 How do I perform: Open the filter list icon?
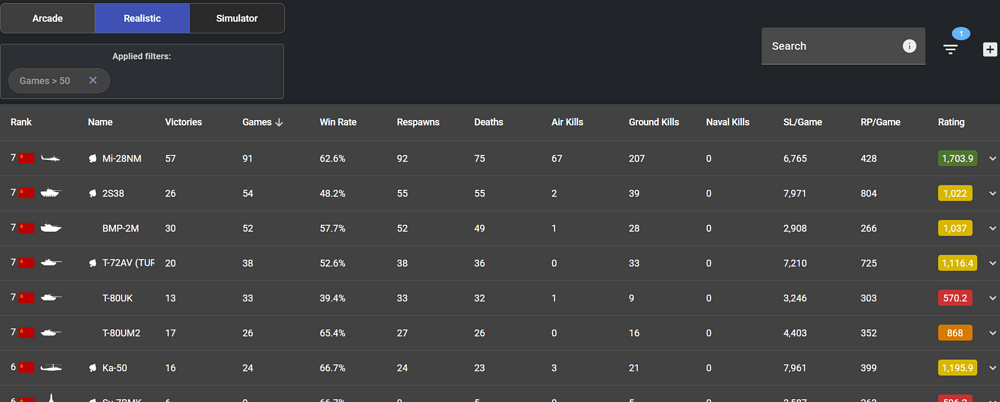tap(951, 48)
